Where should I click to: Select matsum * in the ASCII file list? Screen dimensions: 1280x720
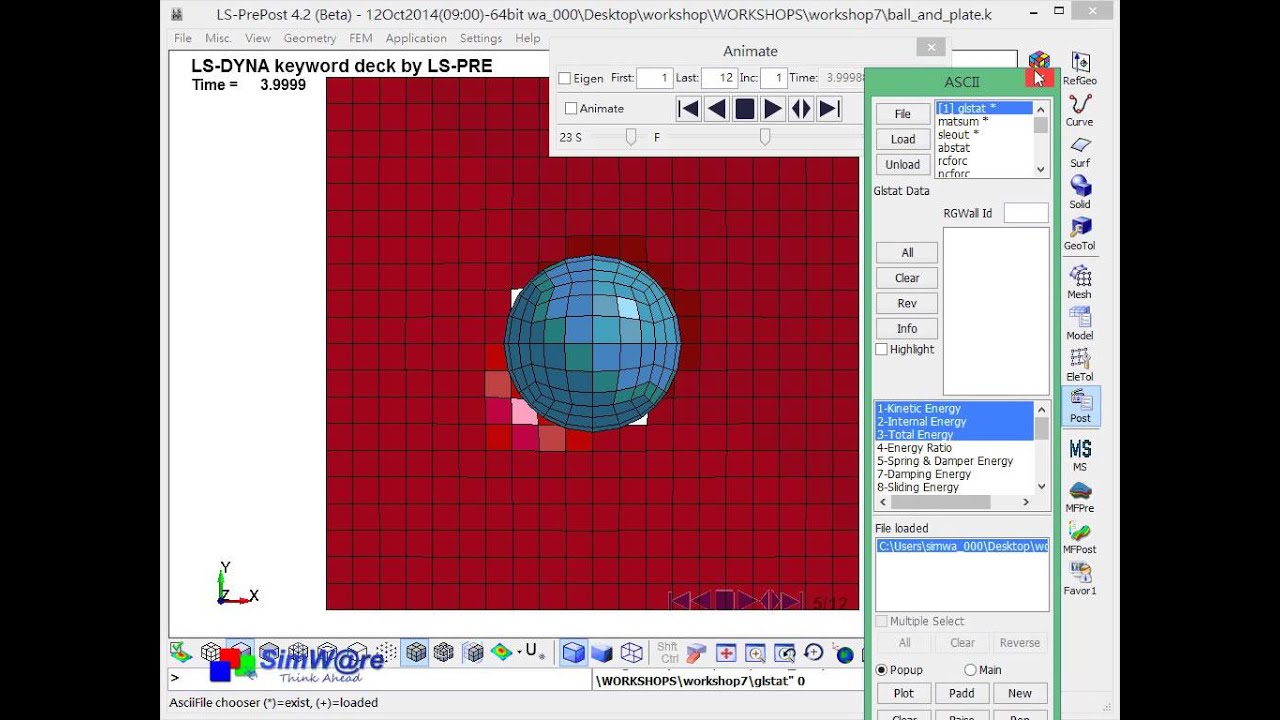984,121
